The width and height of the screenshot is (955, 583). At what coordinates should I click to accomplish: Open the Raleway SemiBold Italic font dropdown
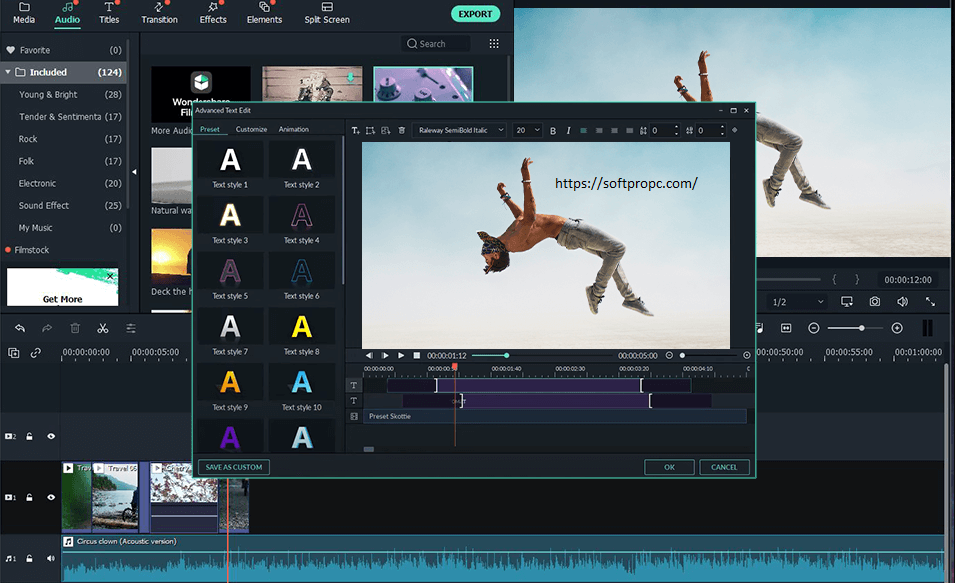tap(459, 130)
